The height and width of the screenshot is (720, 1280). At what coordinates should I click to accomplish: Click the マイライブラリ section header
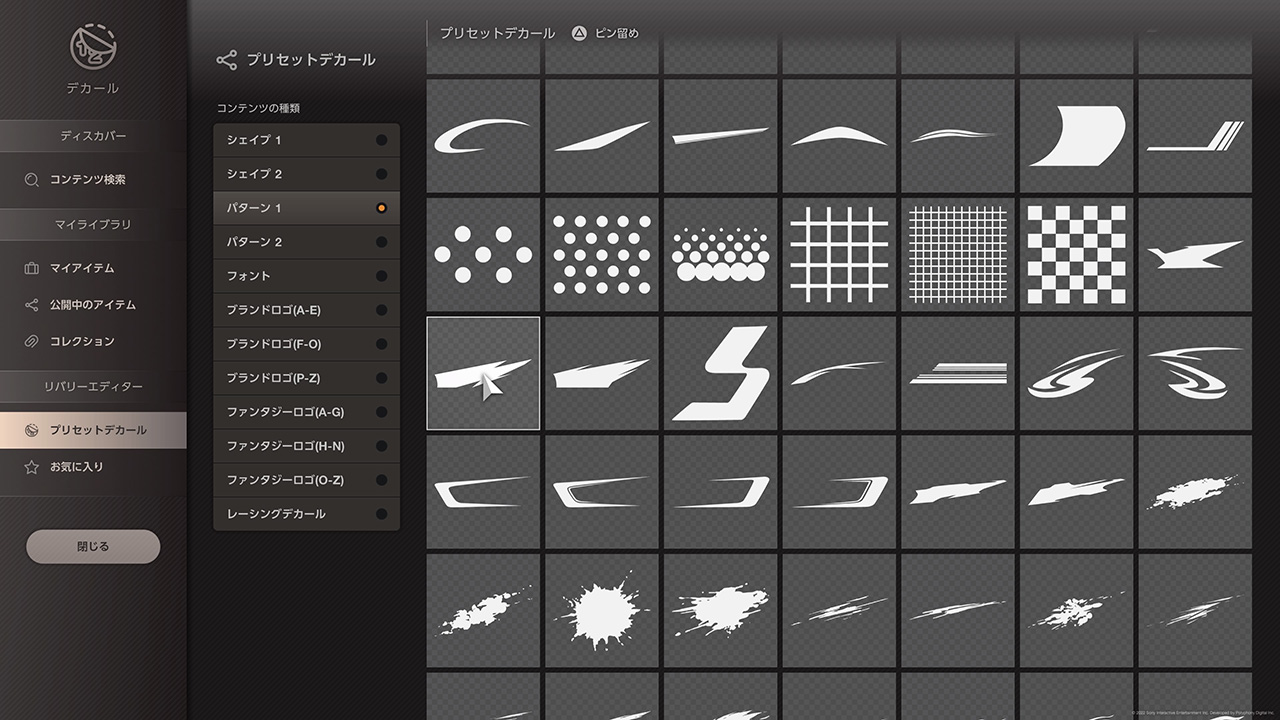(x=93, y=225)
